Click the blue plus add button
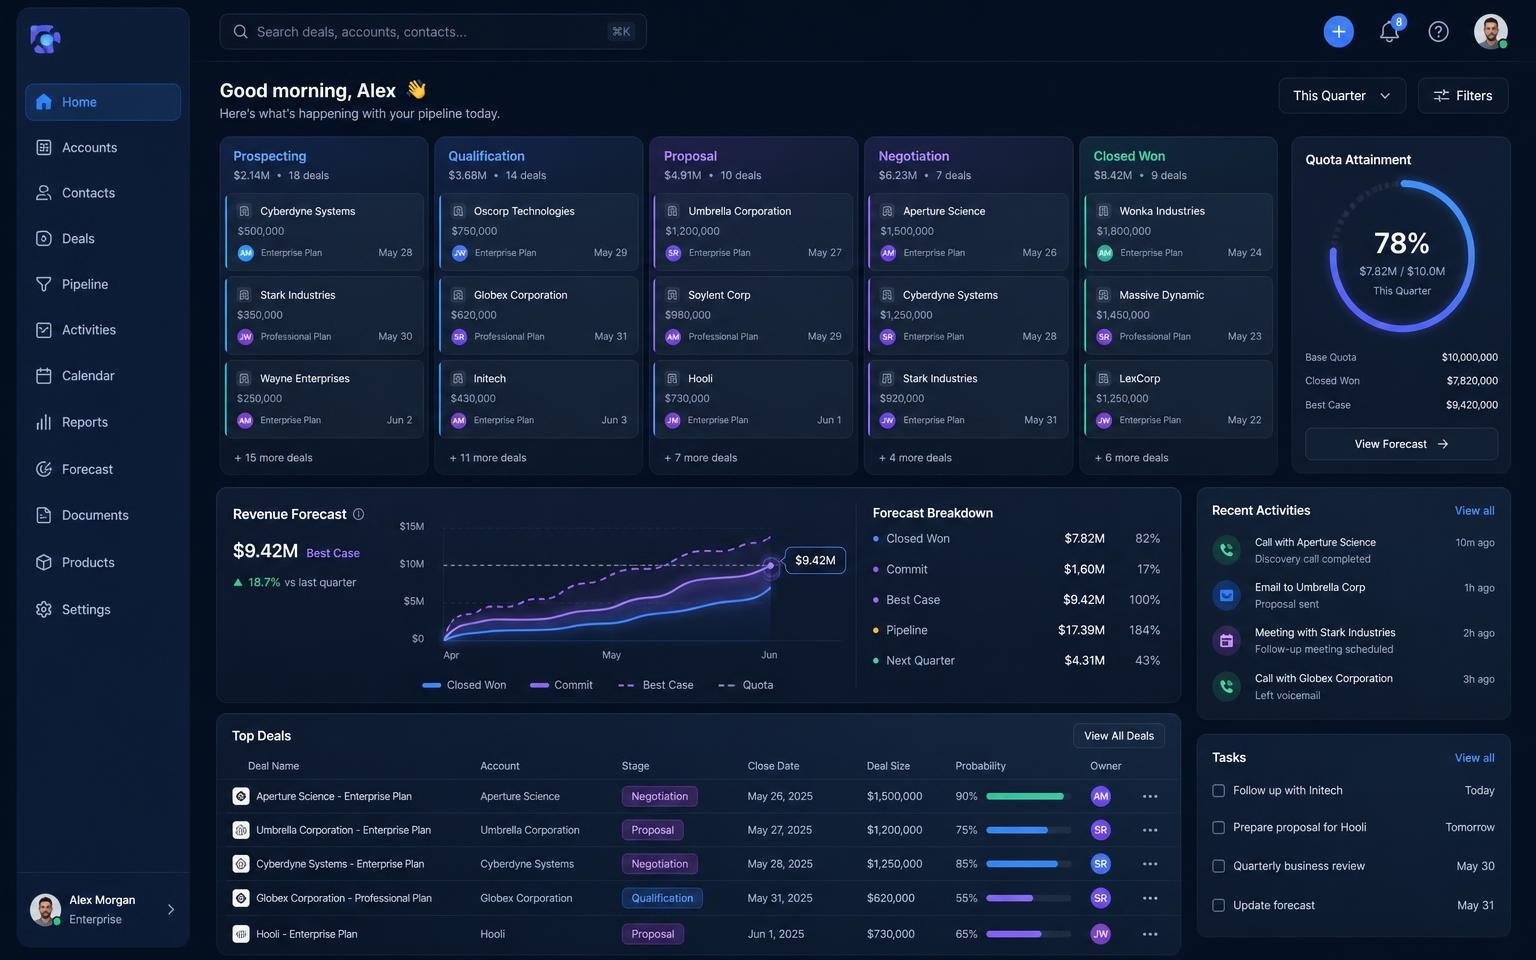Screen dimensions: 1536x960 pos(1338,31)
